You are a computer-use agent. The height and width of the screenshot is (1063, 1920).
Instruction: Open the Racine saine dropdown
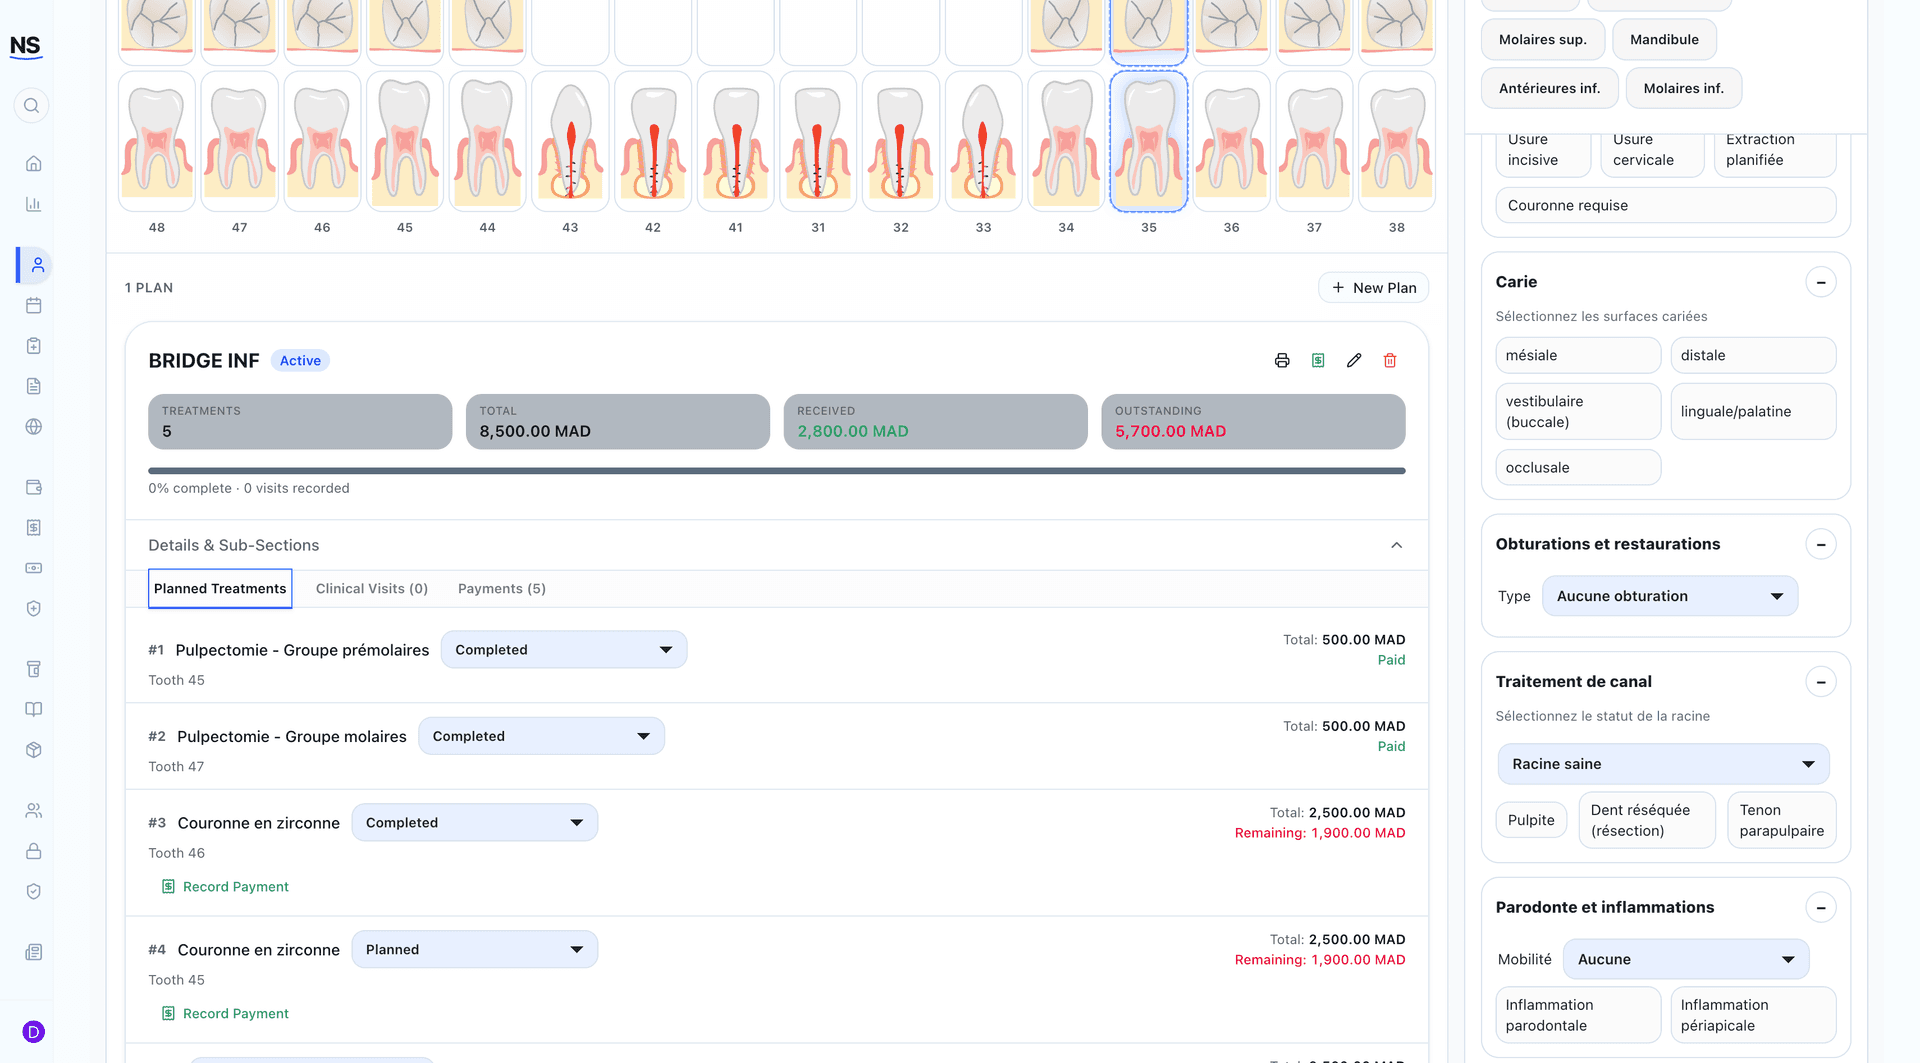[x=1663, y=764]
